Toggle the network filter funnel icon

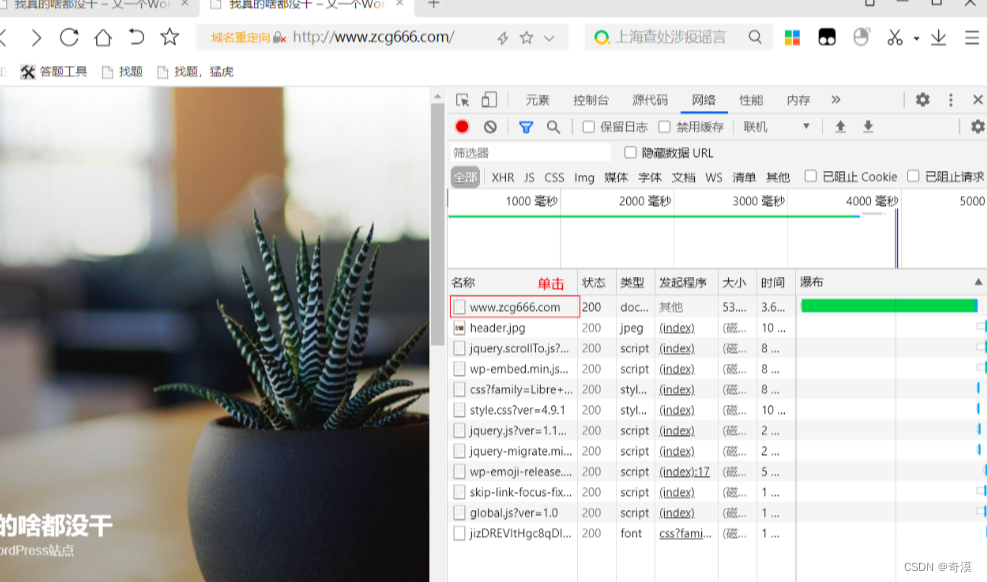(526, 127)
